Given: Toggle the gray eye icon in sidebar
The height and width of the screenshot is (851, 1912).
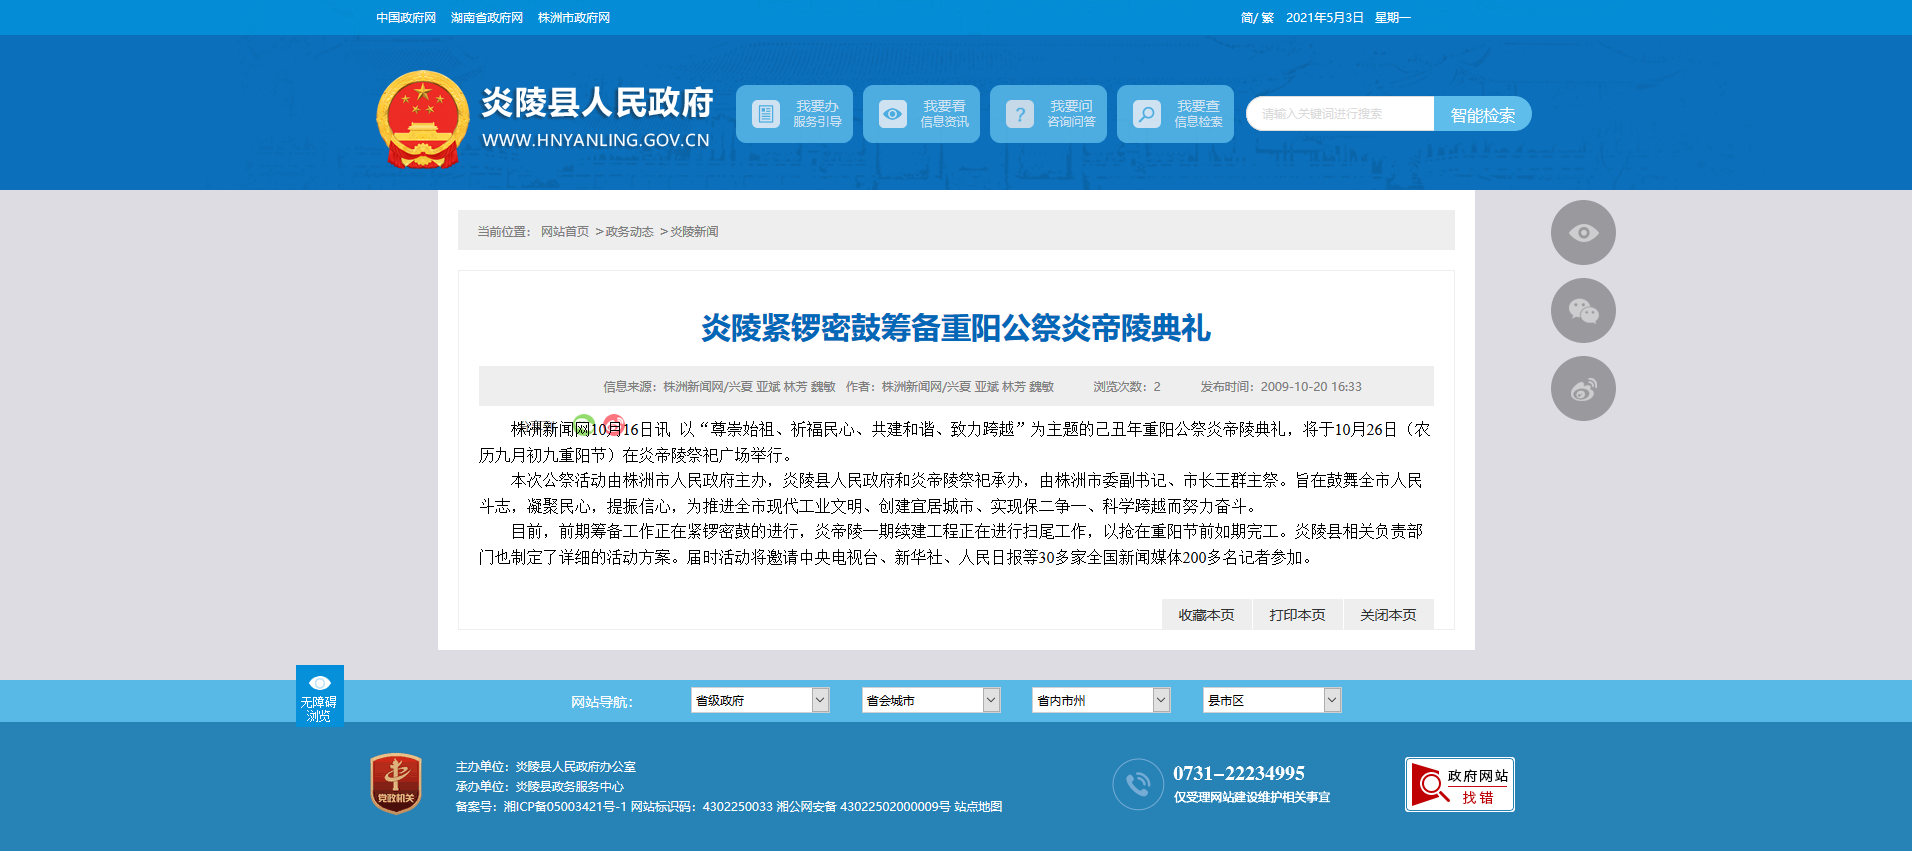Looking at the screenshot, I should (x=1582, y=233).
